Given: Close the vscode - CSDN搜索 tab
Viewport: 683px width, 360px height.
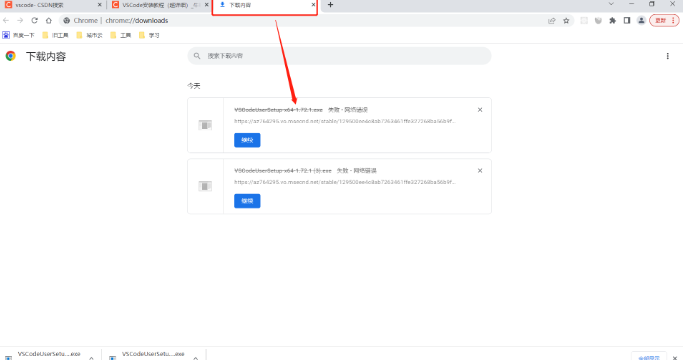Looking at the screenshot, I should [99, 5].
